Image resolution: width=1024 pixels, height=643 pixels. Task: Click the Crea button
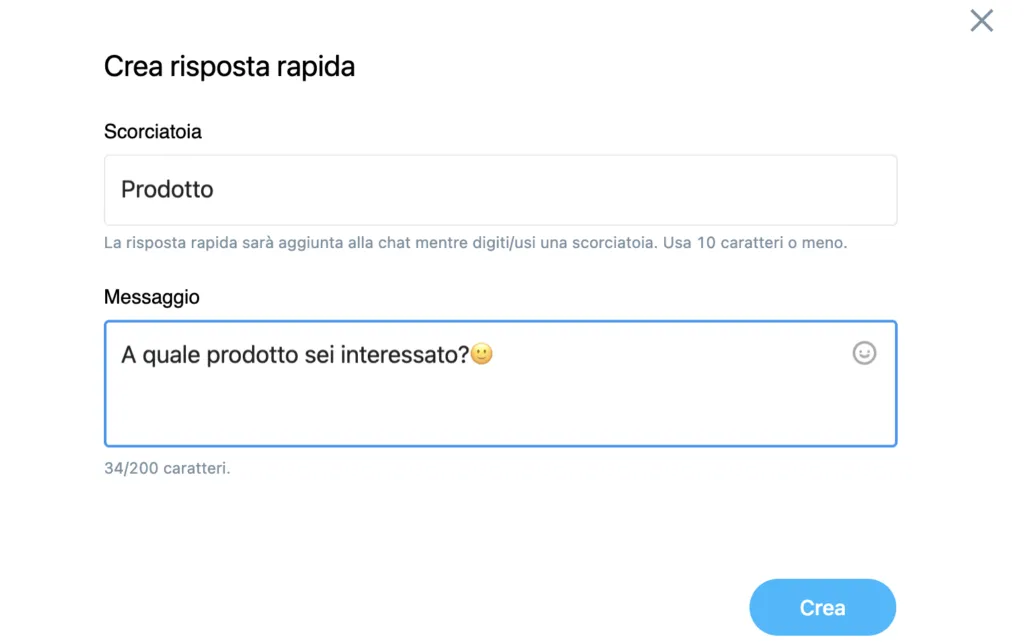[822, 607]
